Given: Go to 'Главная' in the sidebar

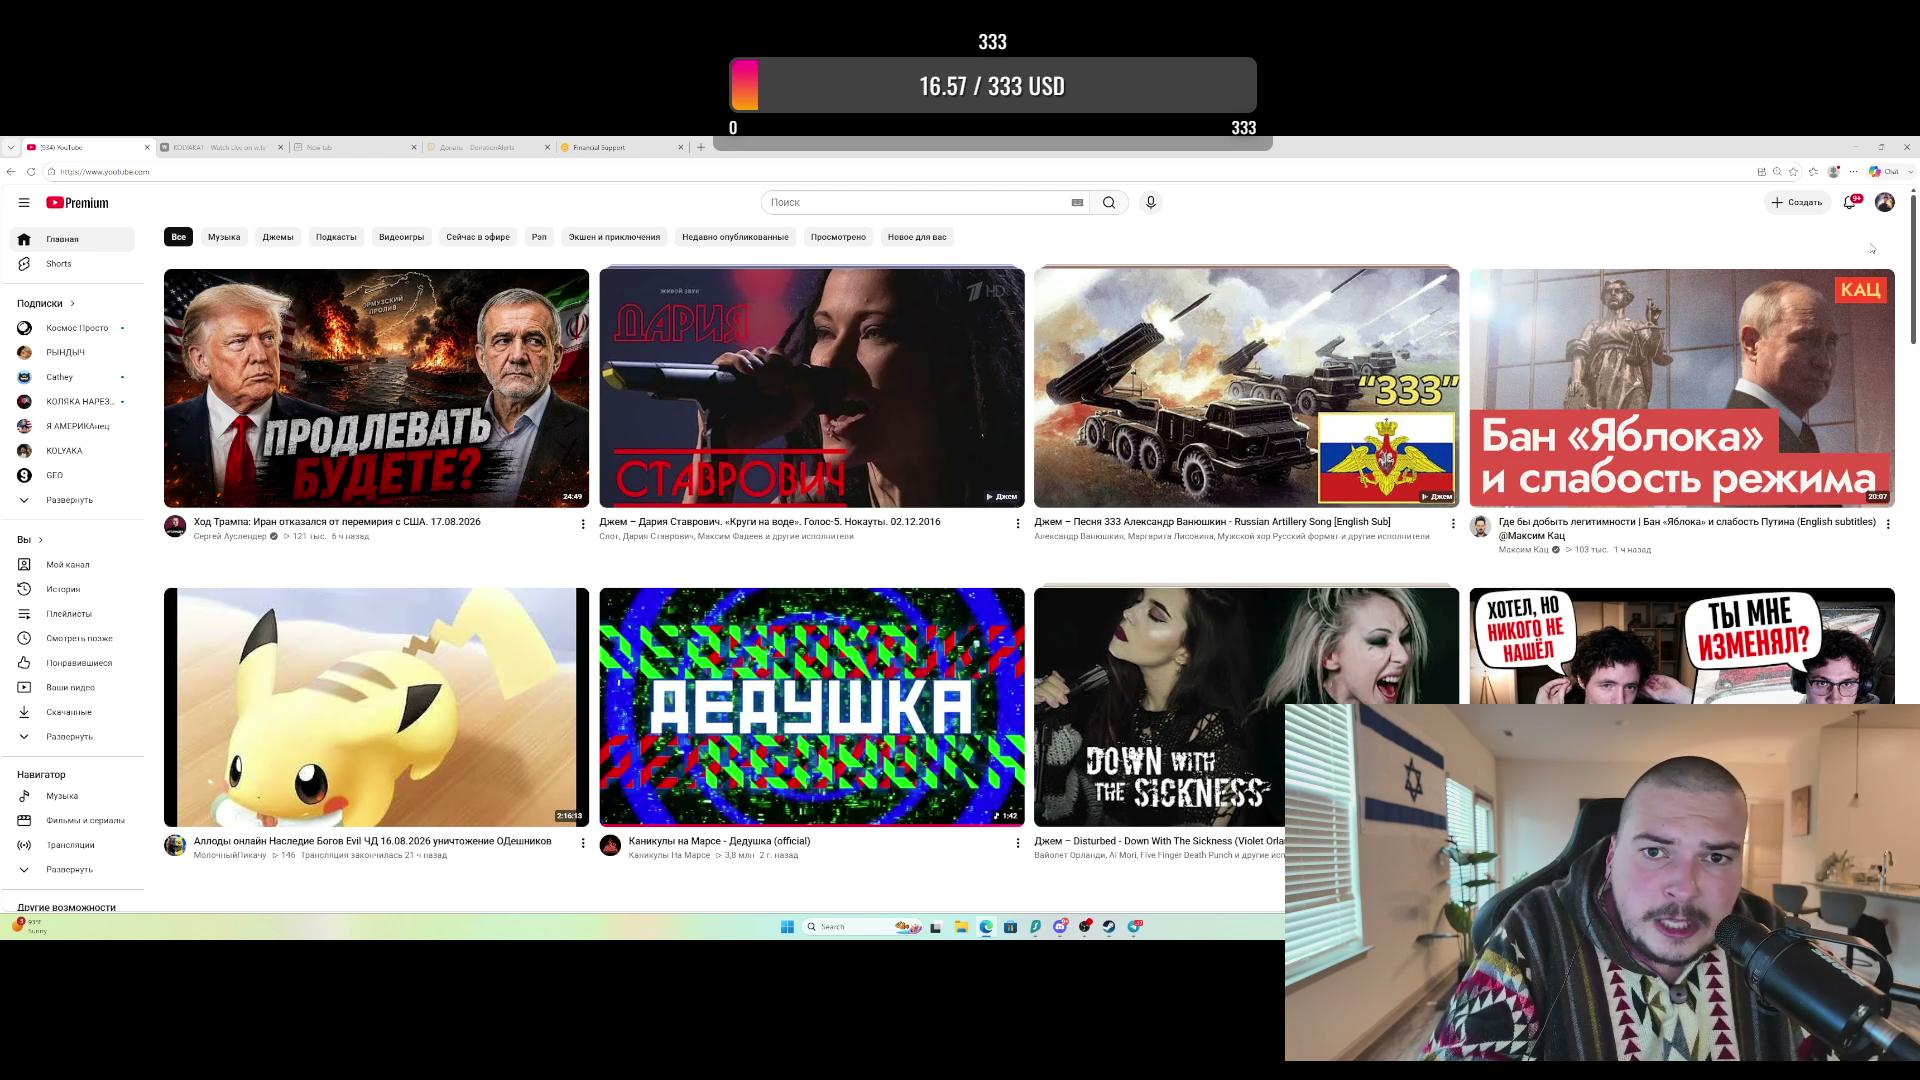Looking at the screenshot, I should tap(72, 239).
